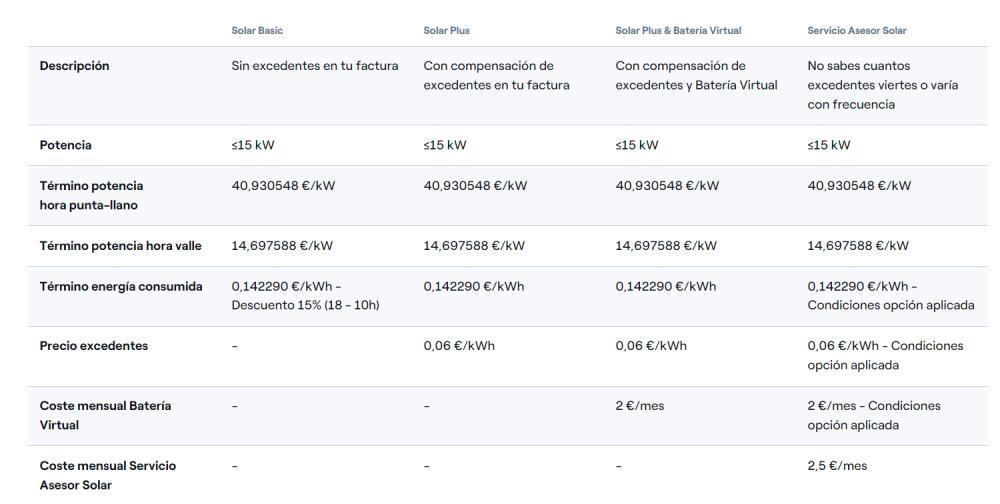Screen dimensions: 1000x504
Task: Select Coste mensual Batería Virtual label
Action: click(x=105, y=415)
